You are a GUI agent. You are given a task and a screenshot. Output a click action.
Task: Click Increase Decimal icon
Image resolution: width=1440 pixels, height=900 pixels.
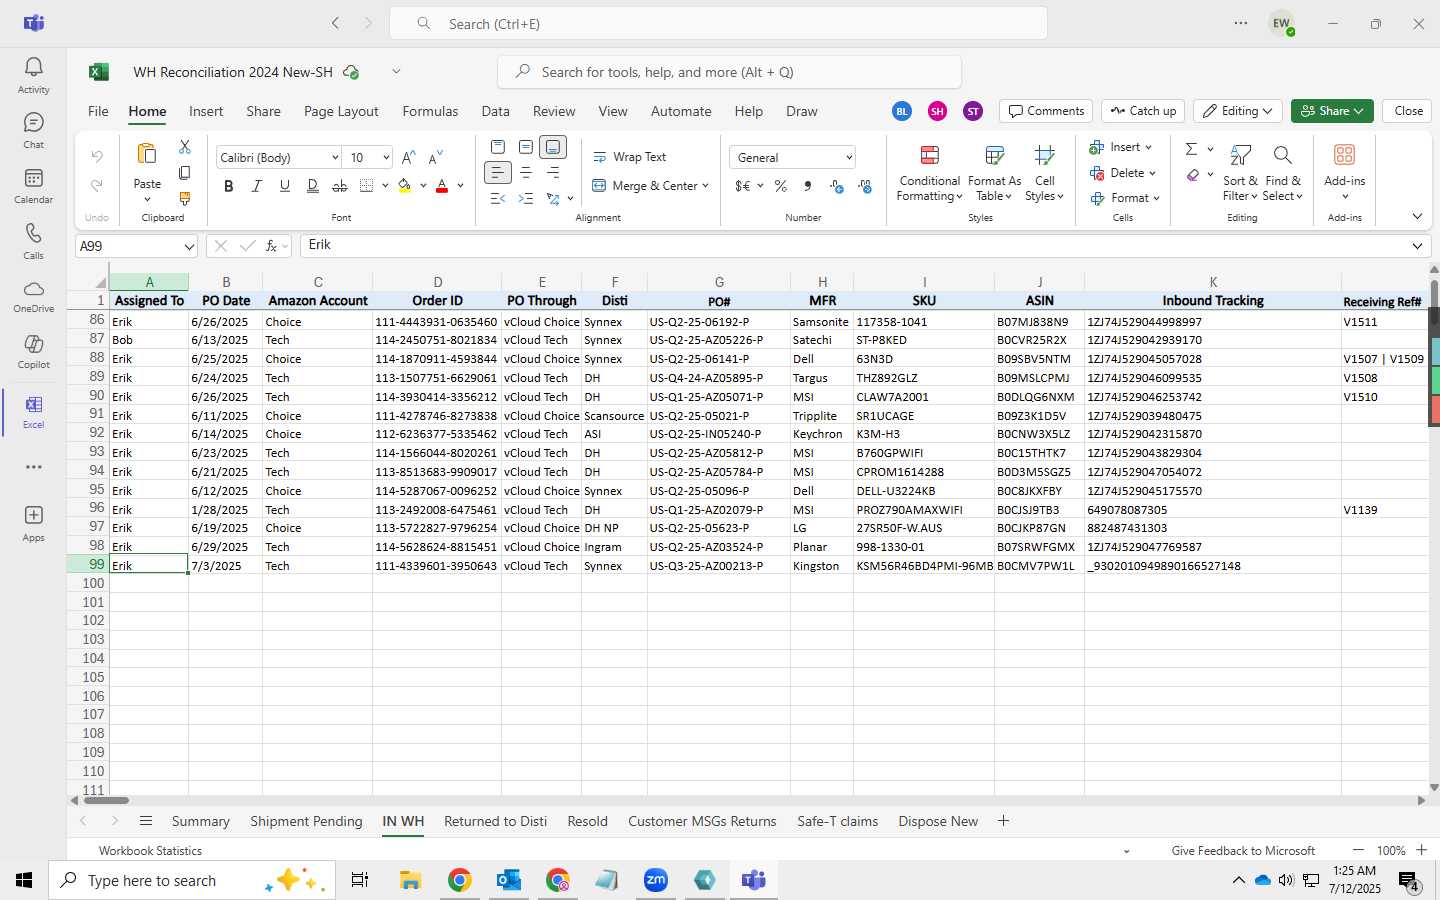[837, 186]
